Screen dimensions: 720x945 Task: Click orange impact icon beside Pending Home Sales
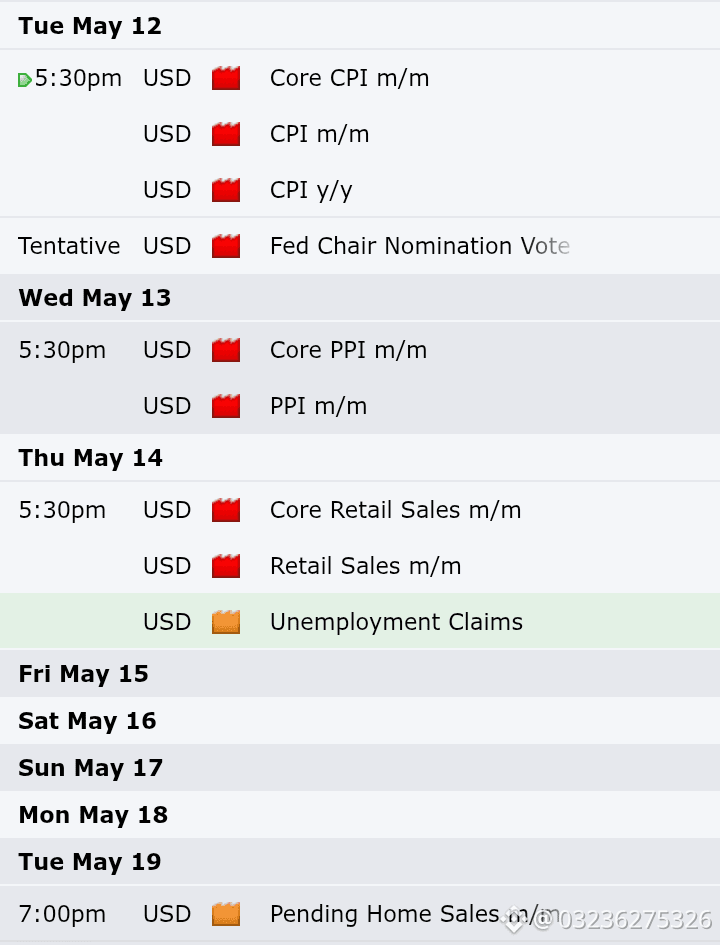[226, 914]
